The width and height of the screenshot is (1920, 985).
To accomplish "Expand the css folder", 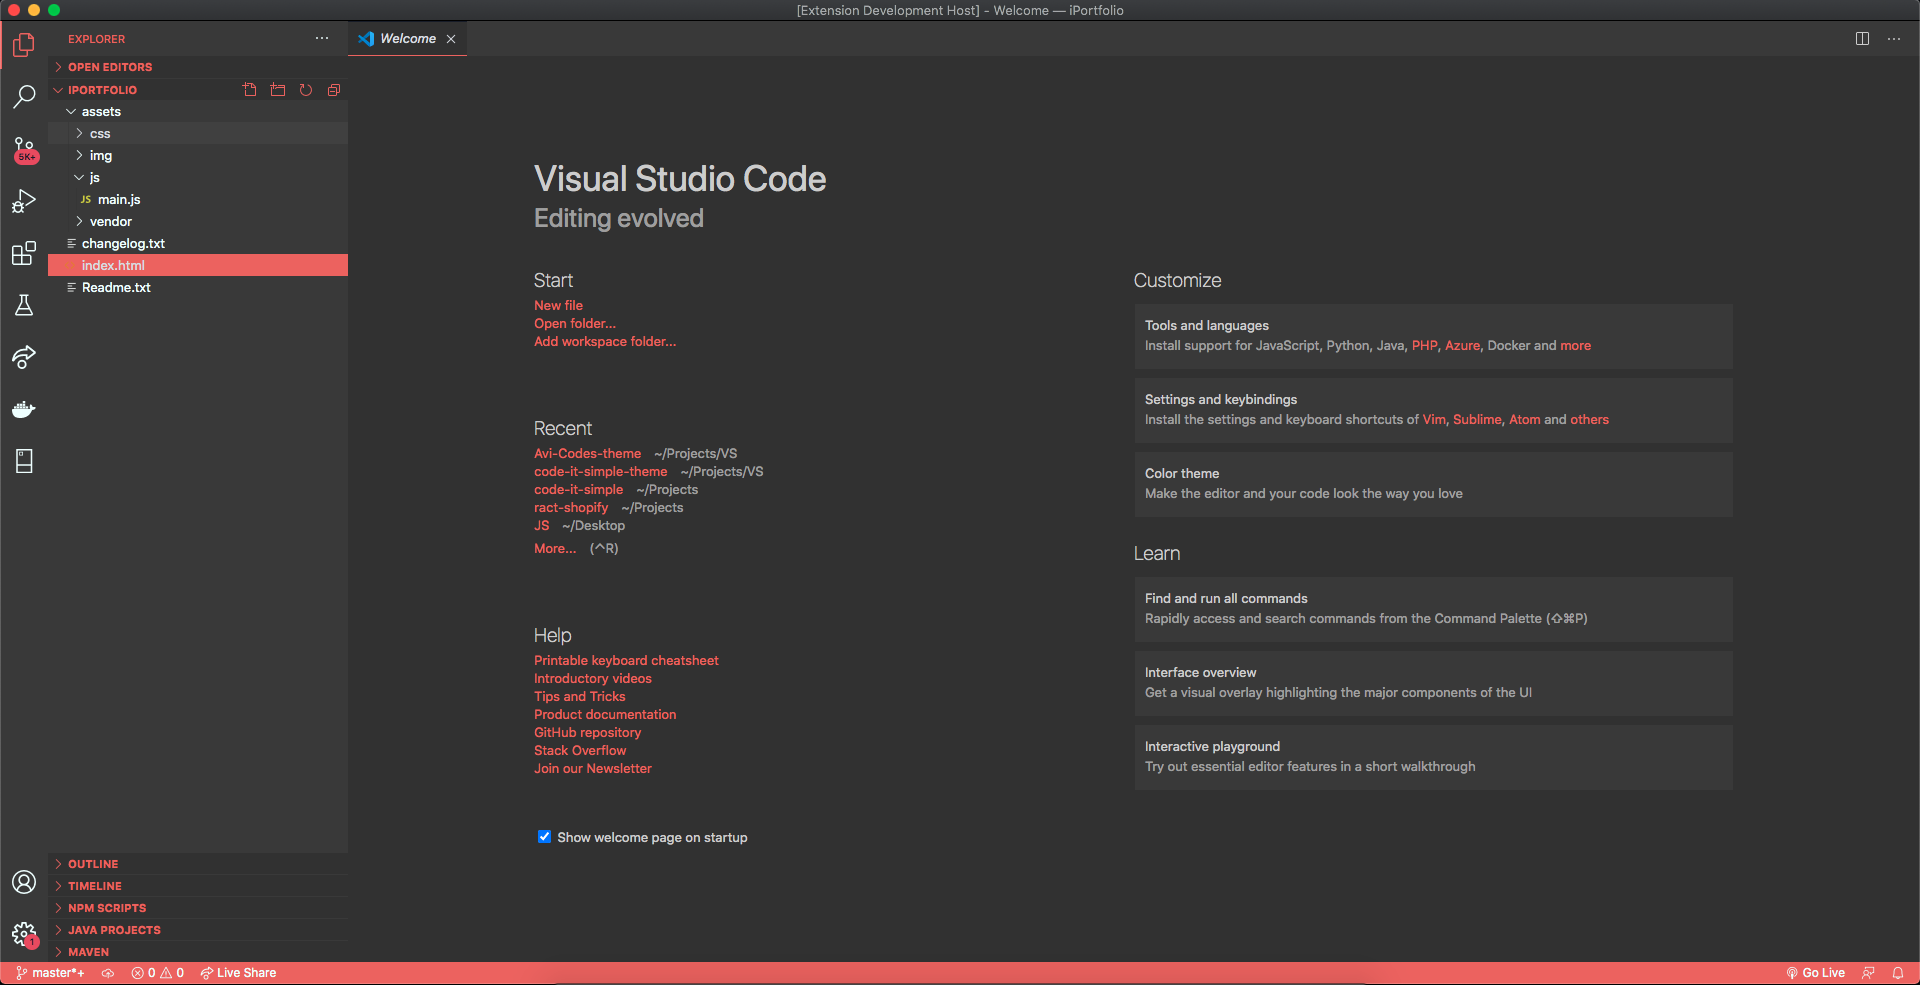I will [198, 134].
